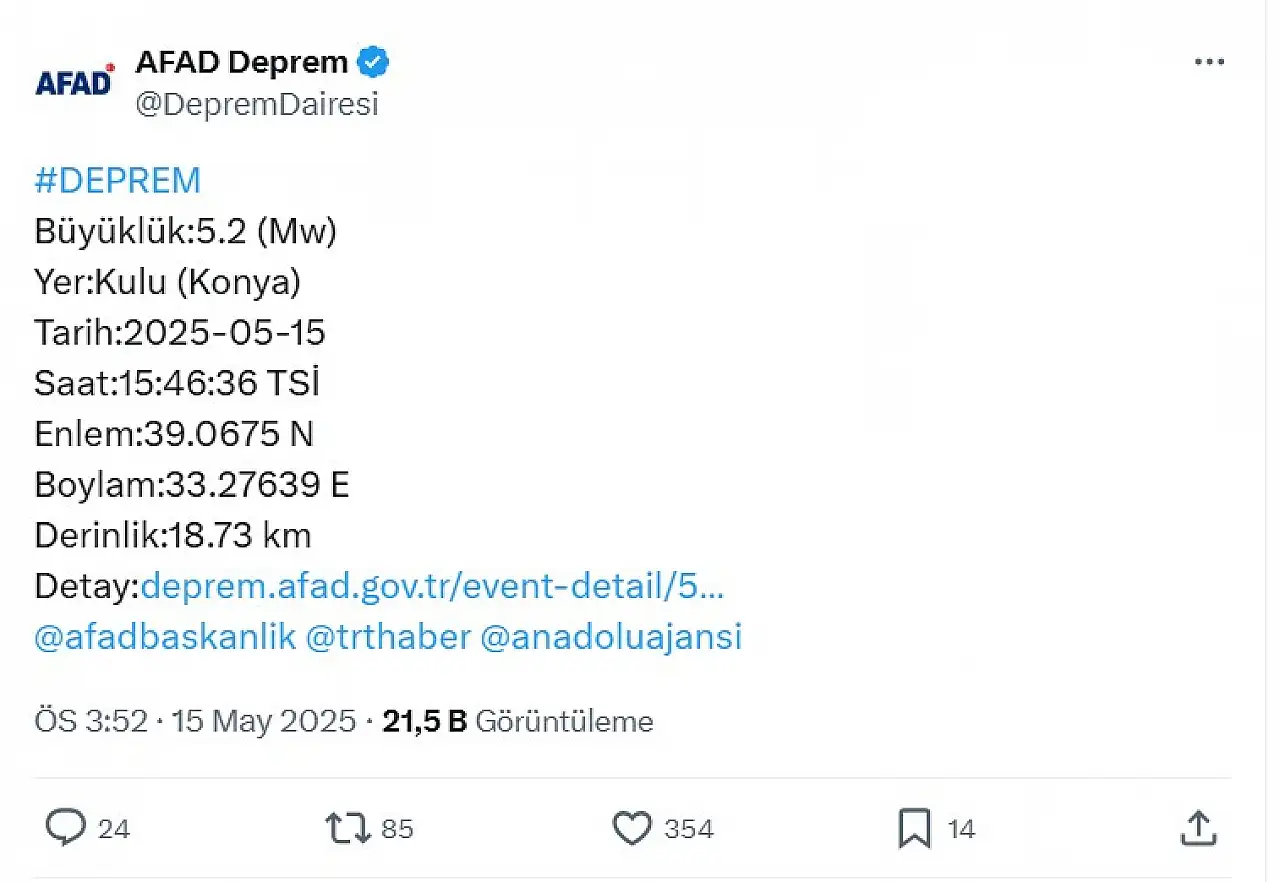The height and width of the screenshot is (882, 1280).
Task: Like the tweet with the heart icon
Action: click(631, 829)
